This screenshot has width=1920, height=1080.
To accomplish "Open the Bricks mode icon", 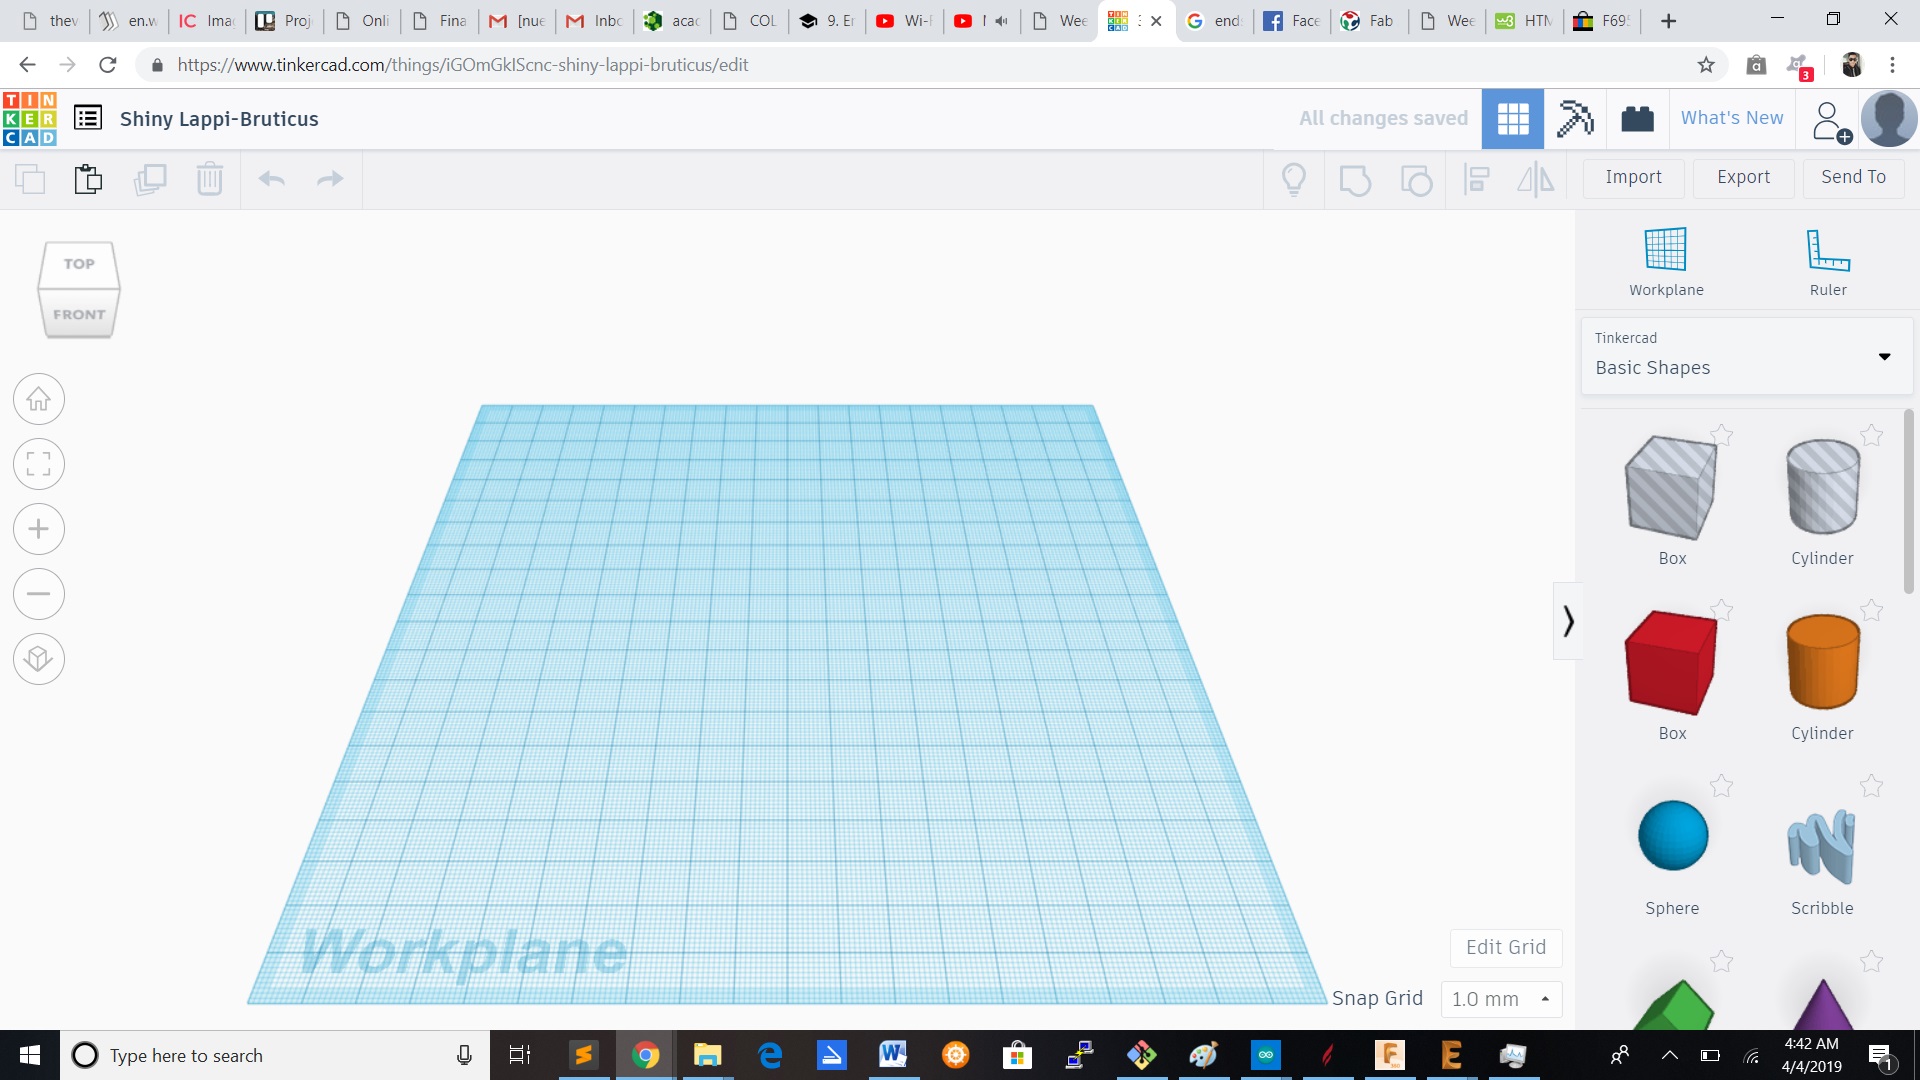I will coord(1637,118).
